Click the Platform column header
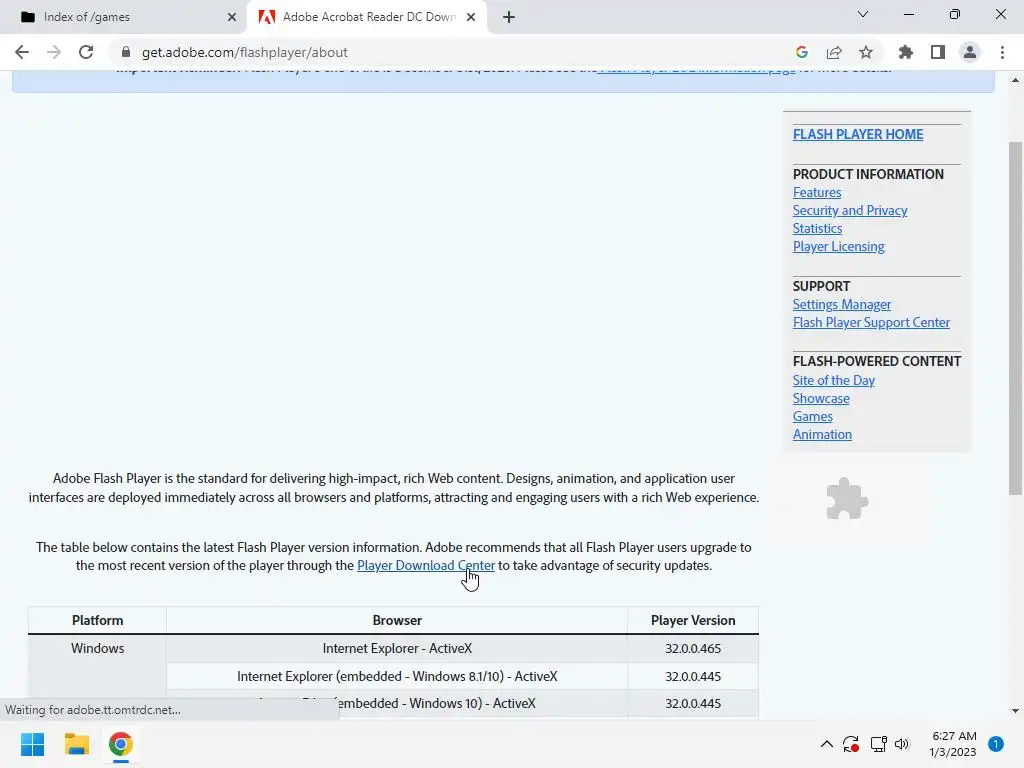The height and width of the screenshot is (768, 1024). tap(97, 620)
